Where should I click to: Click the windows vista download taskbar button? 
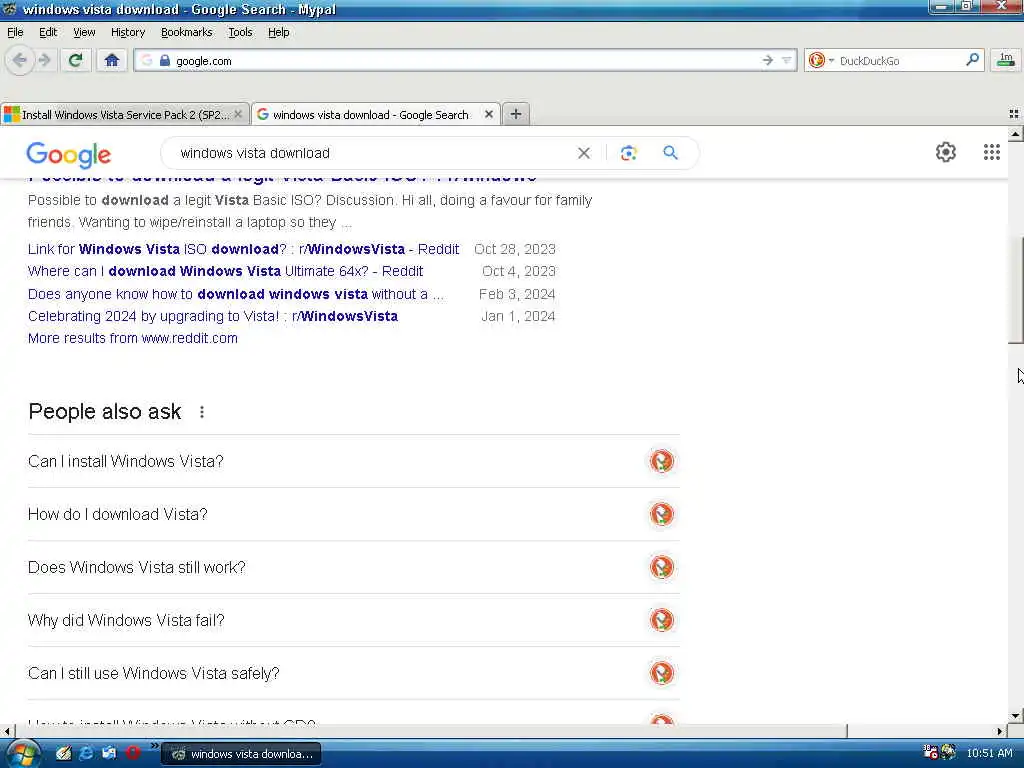(x=241, y=754)
